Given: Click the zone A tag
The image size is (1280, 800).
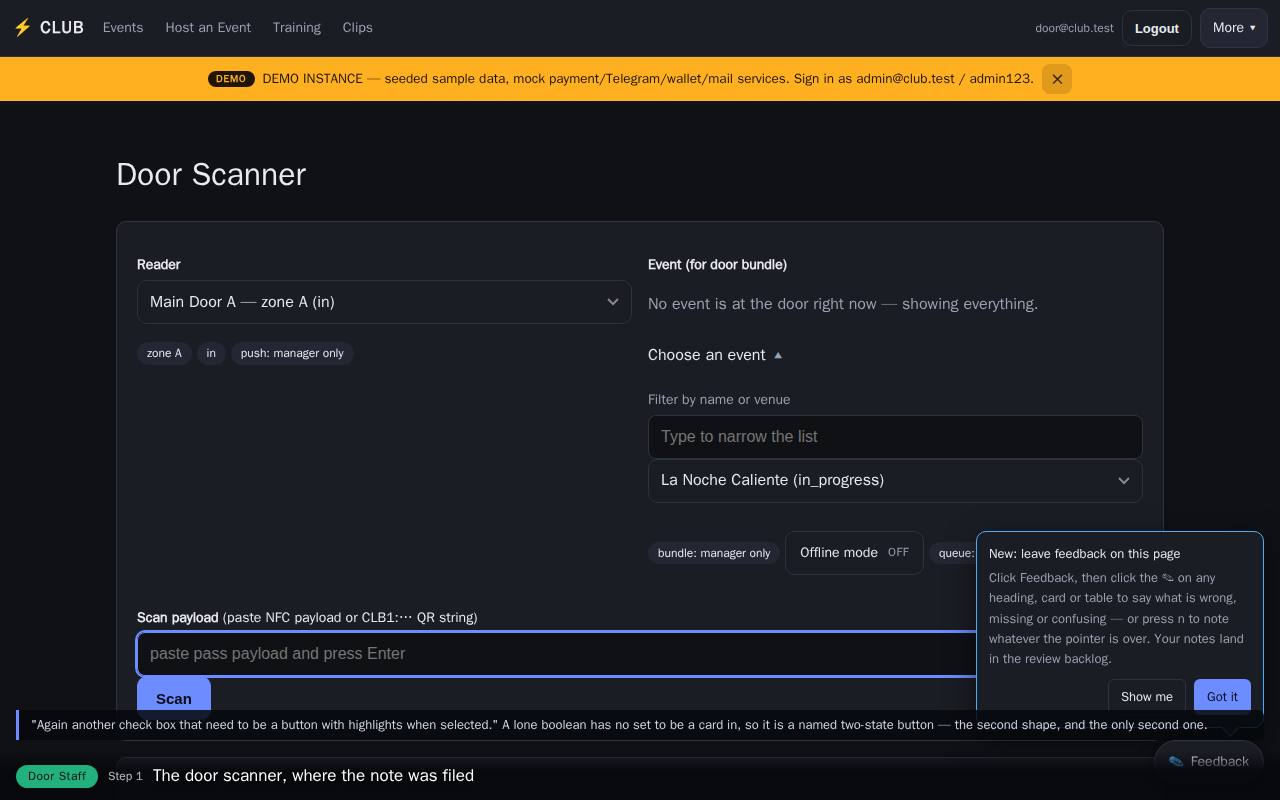Looking at the screenshot, I should pos(164,353).
